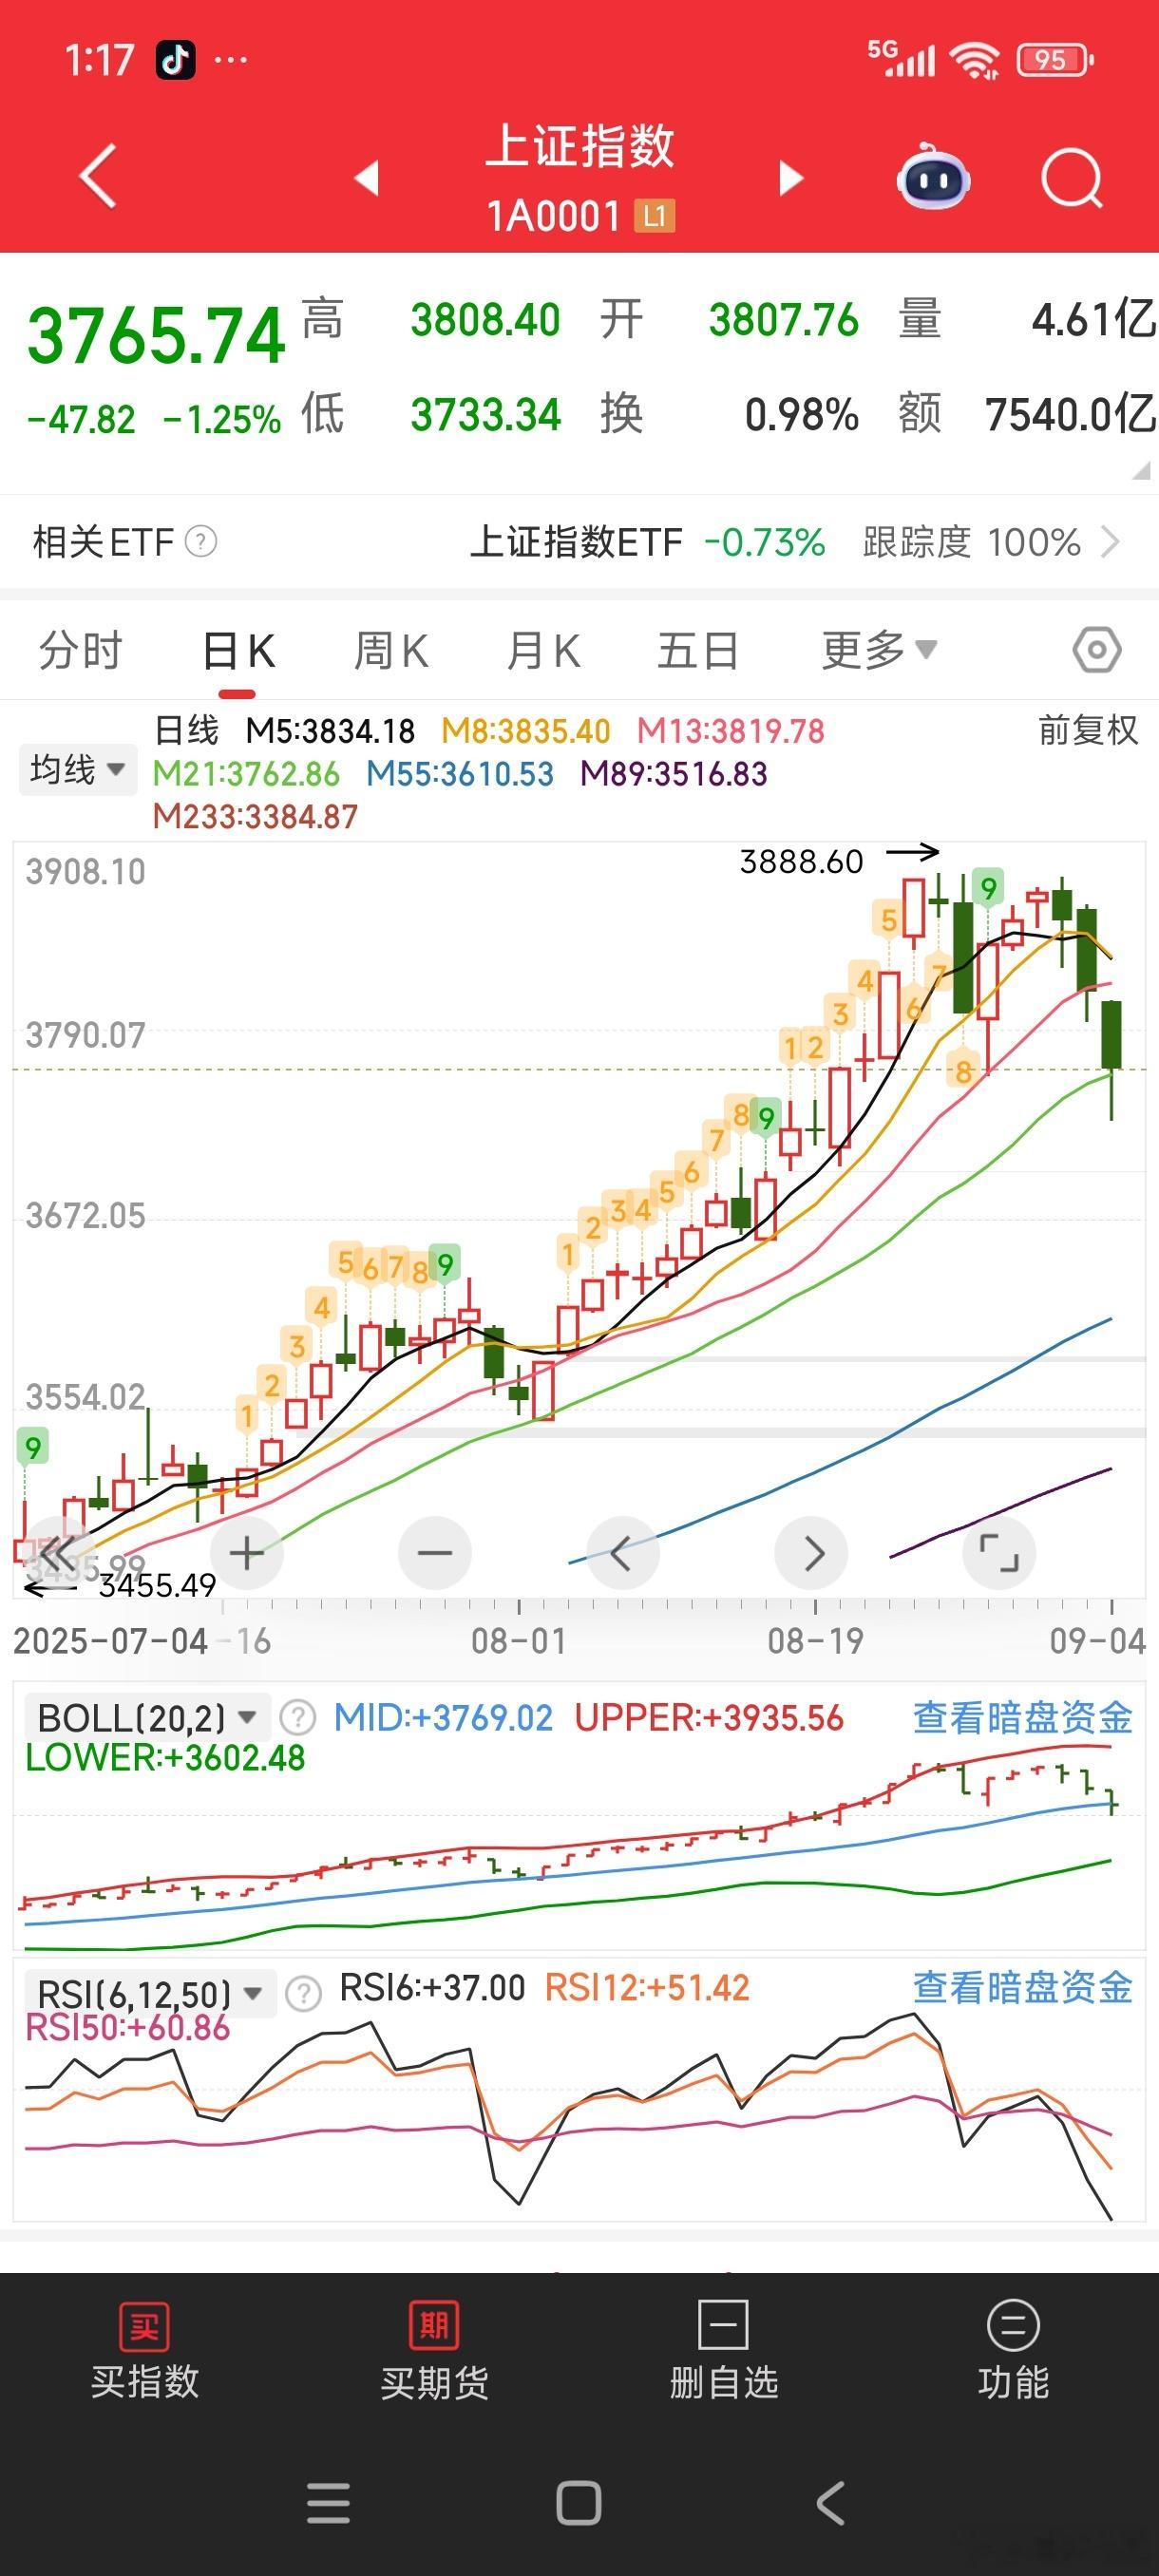The width and height of the screenshot is (1159, 2576).
Task: Tap Android system back button
Action: (x=830, y=2504)
